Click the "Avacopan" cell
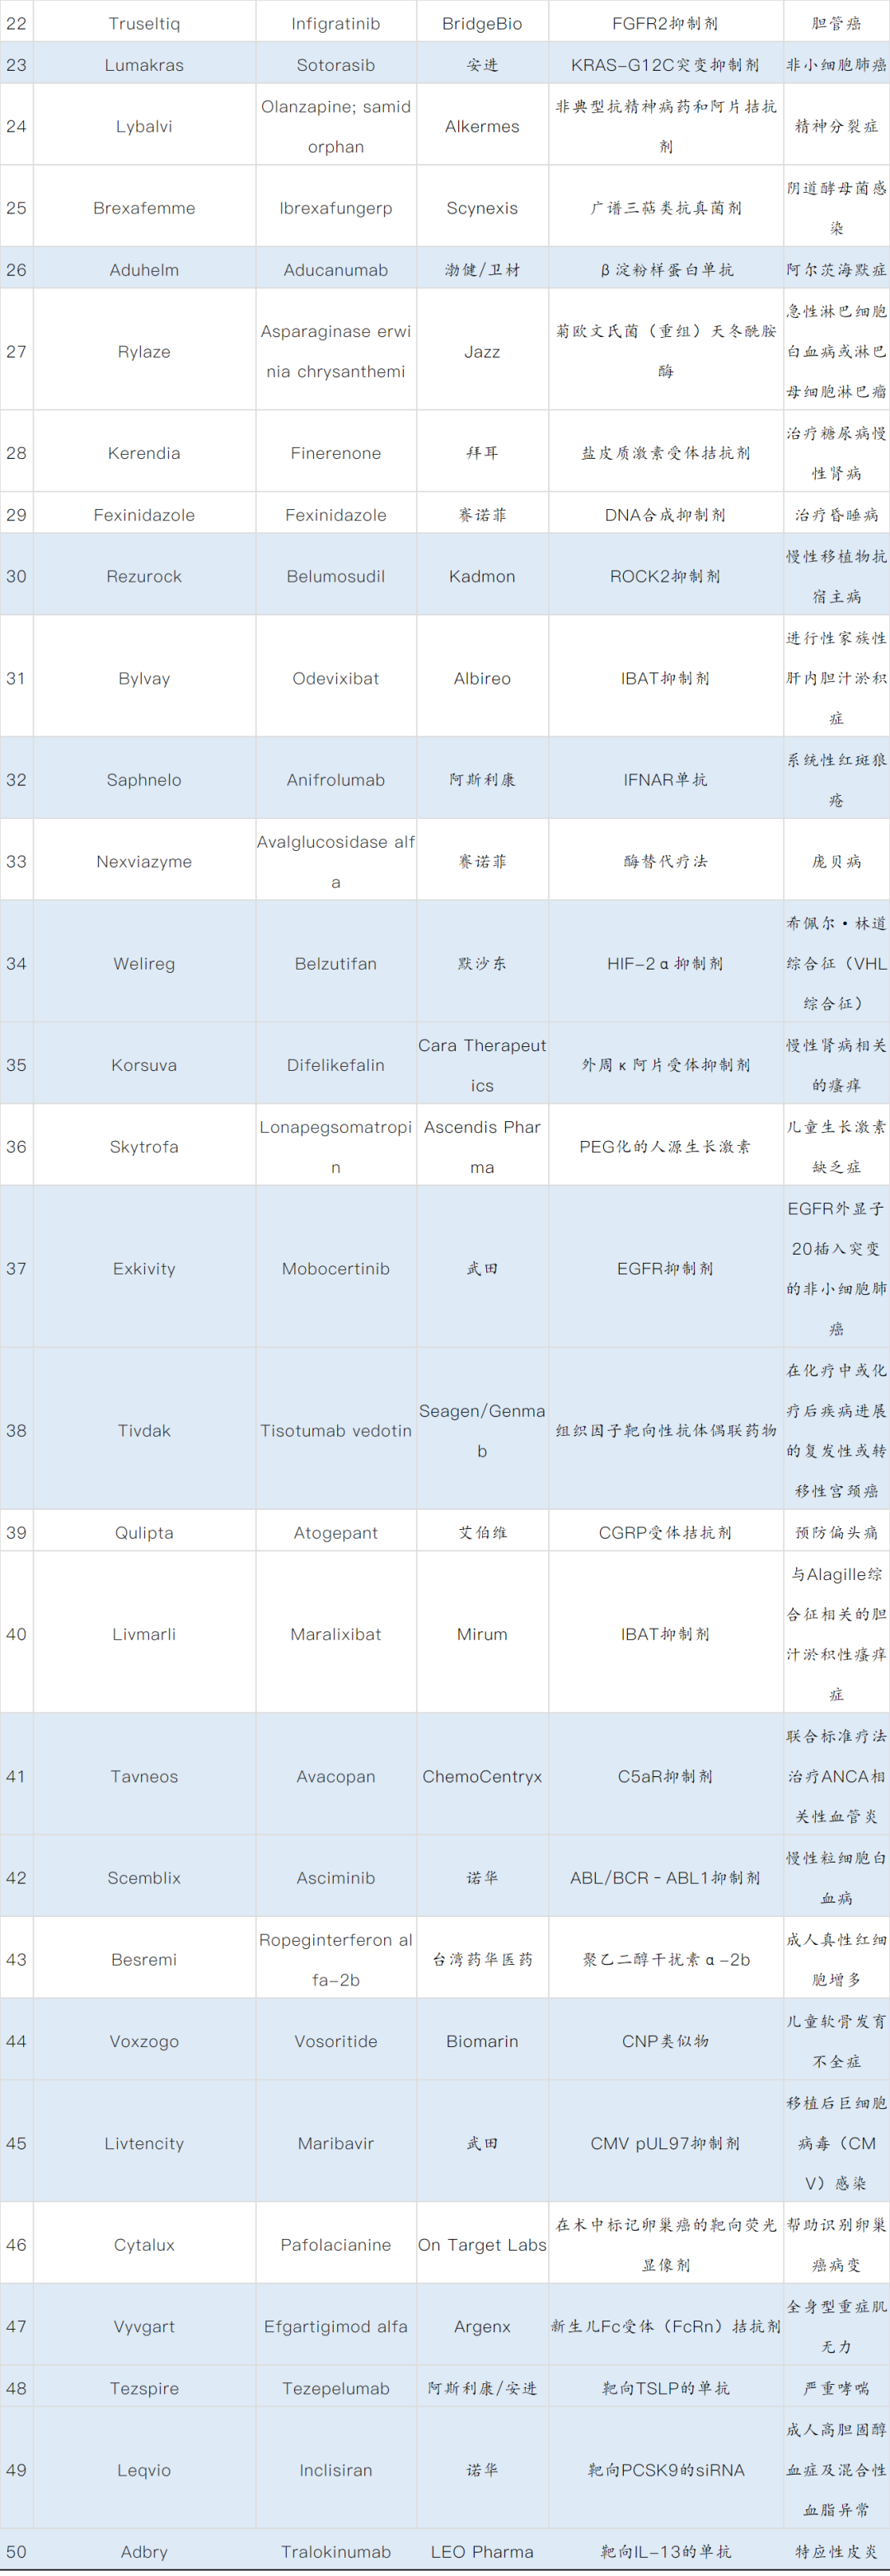Screen dimensions: 890x2576 (x=336, y=1776)
